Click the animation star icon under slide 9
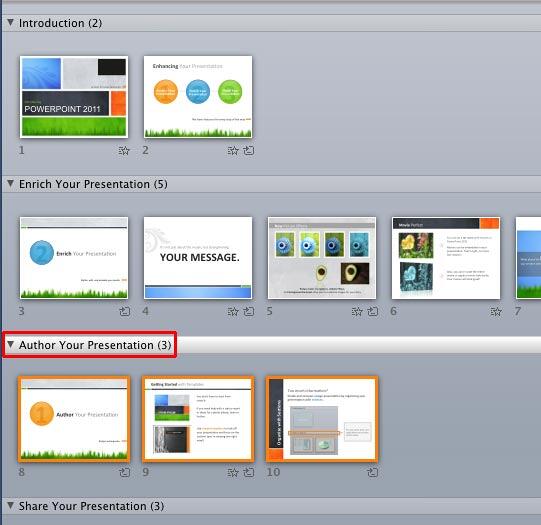 (x=233, y=472)
